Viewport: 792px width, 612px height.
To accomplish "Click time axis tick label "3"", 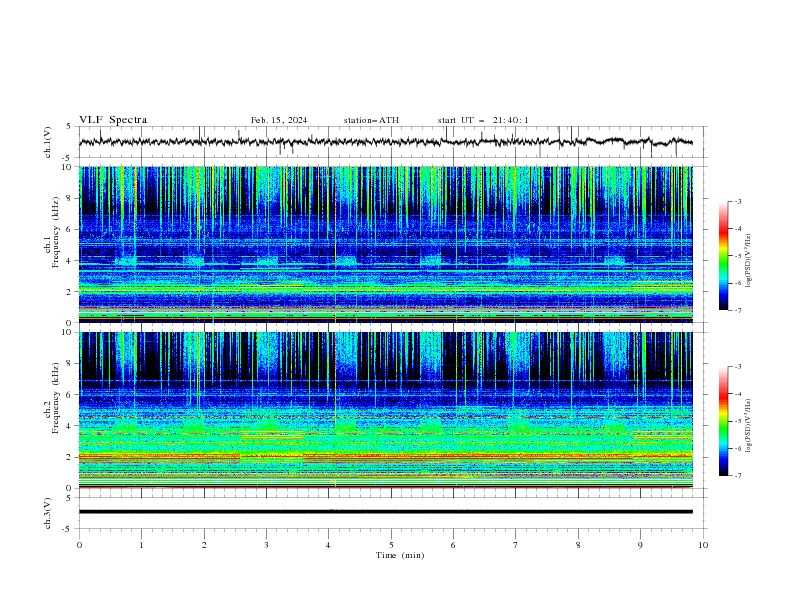I will (x=266, y=545).
